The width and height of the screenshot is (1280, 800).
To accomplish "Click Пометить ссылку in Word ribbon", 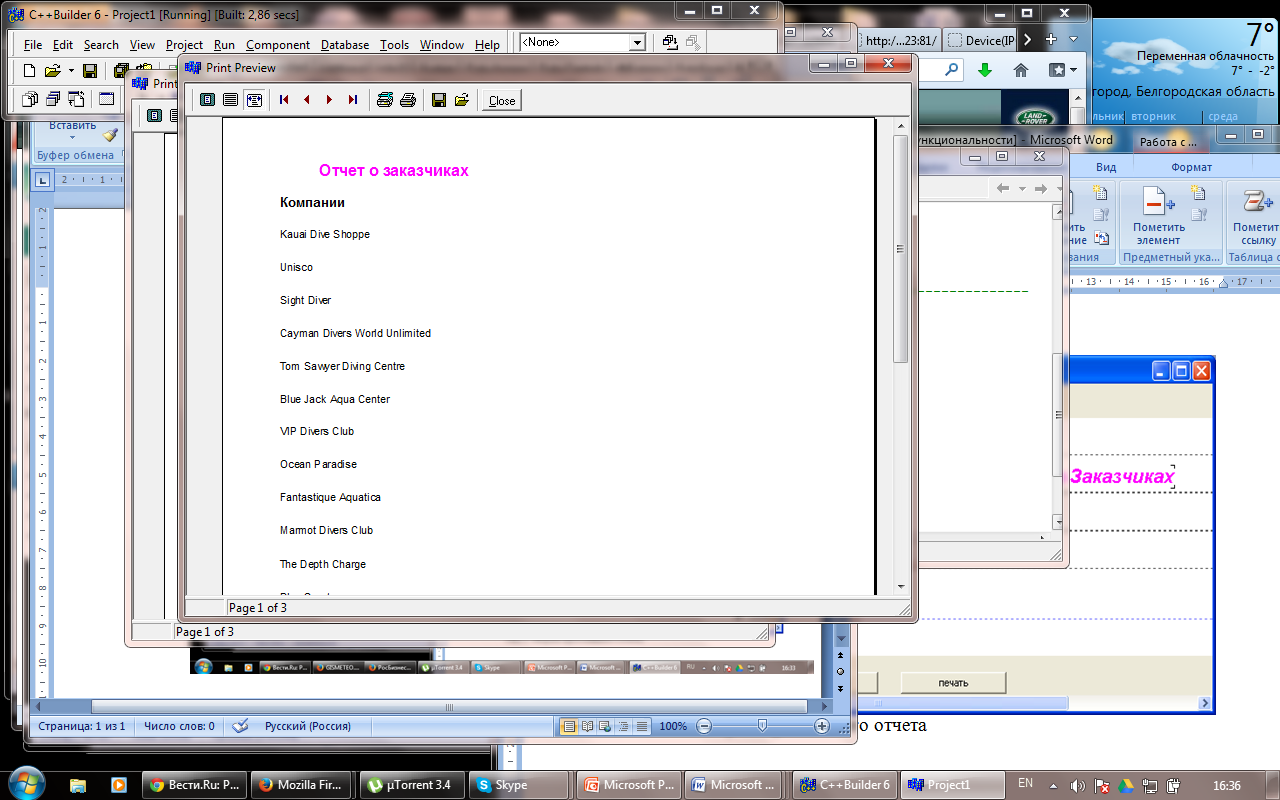I will pyautogui.click(x=1255, y=215).
